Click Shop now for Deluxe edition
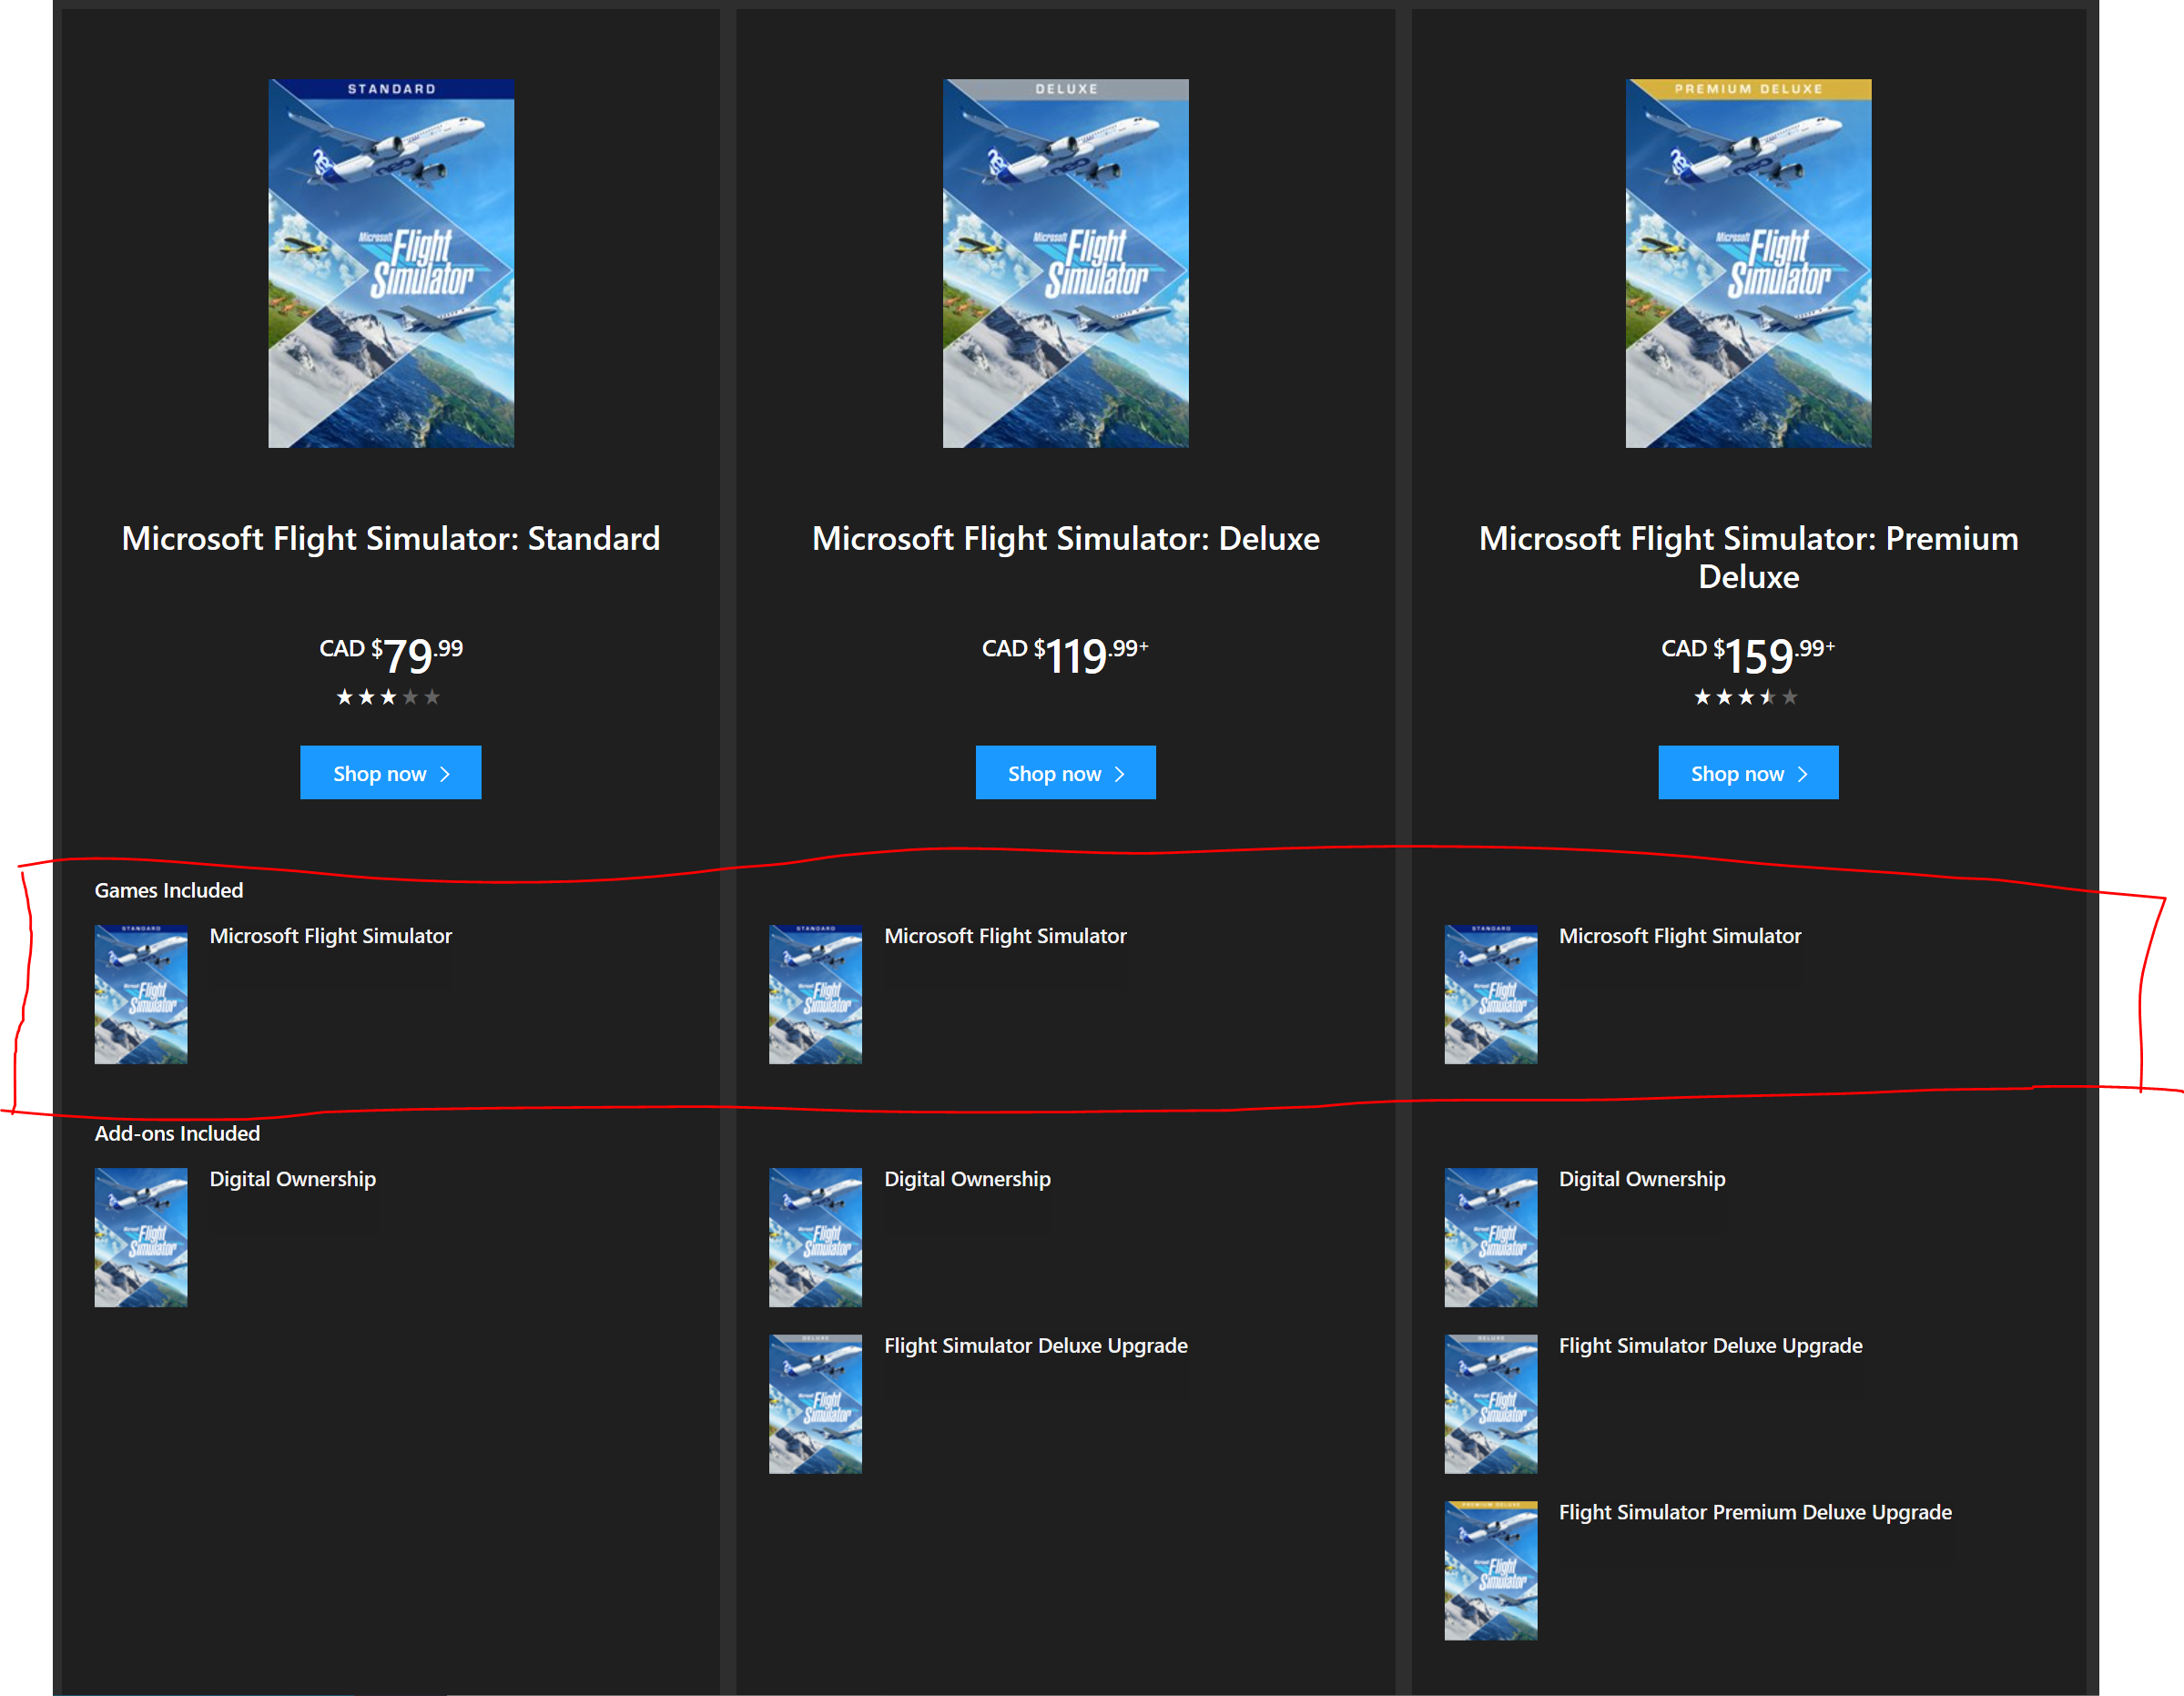 [x=1065, y=772]
